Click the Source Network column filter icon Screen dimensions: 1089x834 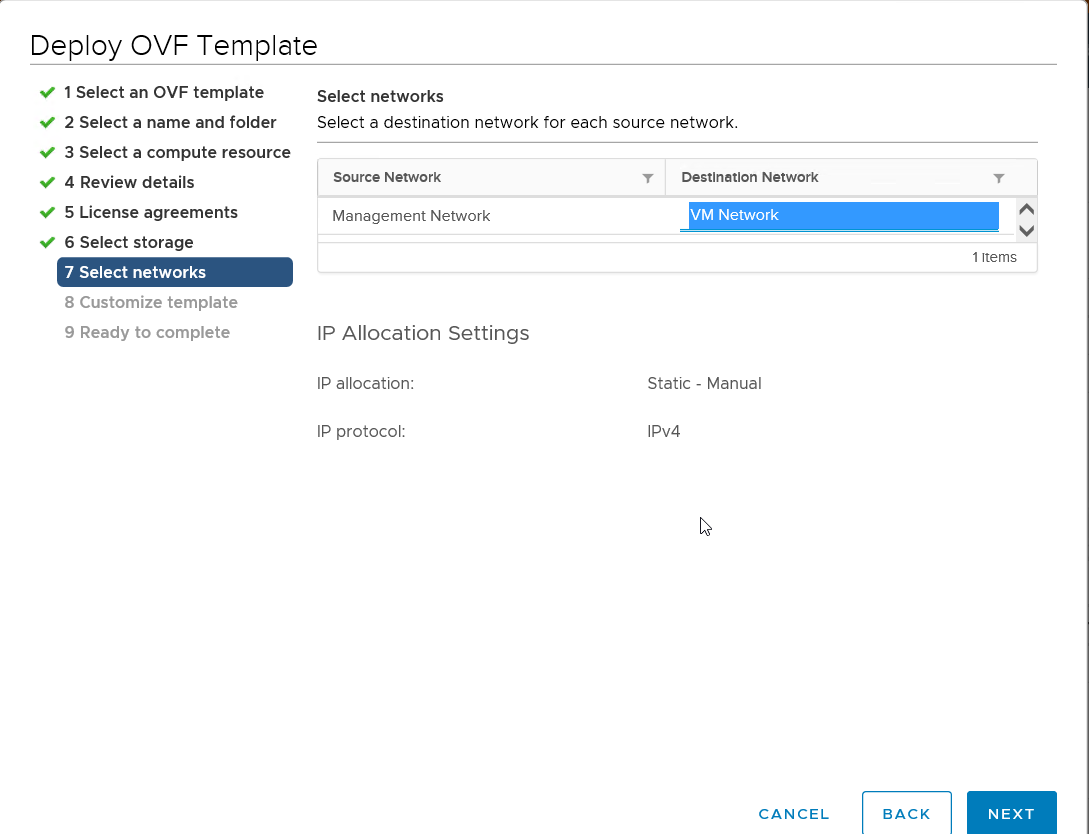(648, 178)
